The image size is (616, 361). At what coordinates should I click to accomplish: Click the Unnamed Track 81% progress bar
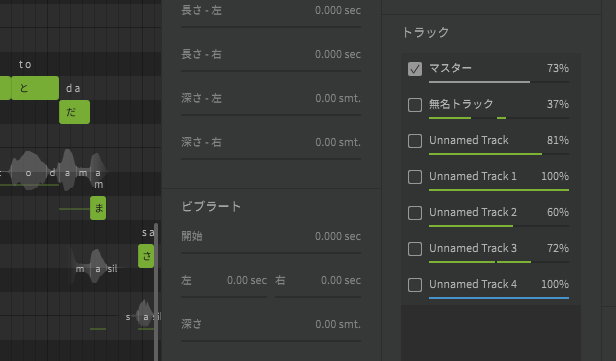coord(499,154)
